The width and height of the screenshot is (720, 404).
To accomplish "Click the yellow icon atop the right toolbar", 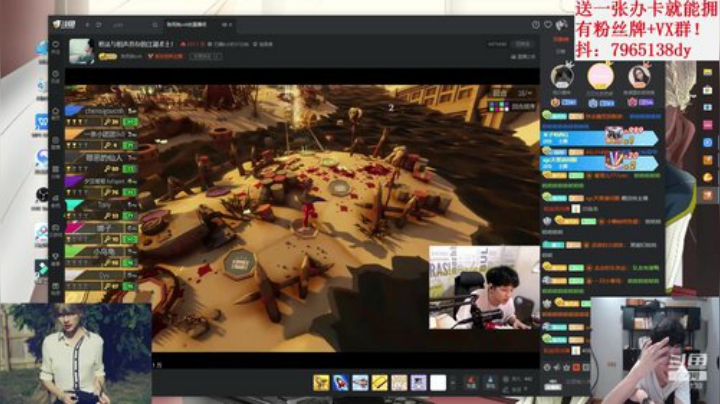I will point(708,72).
